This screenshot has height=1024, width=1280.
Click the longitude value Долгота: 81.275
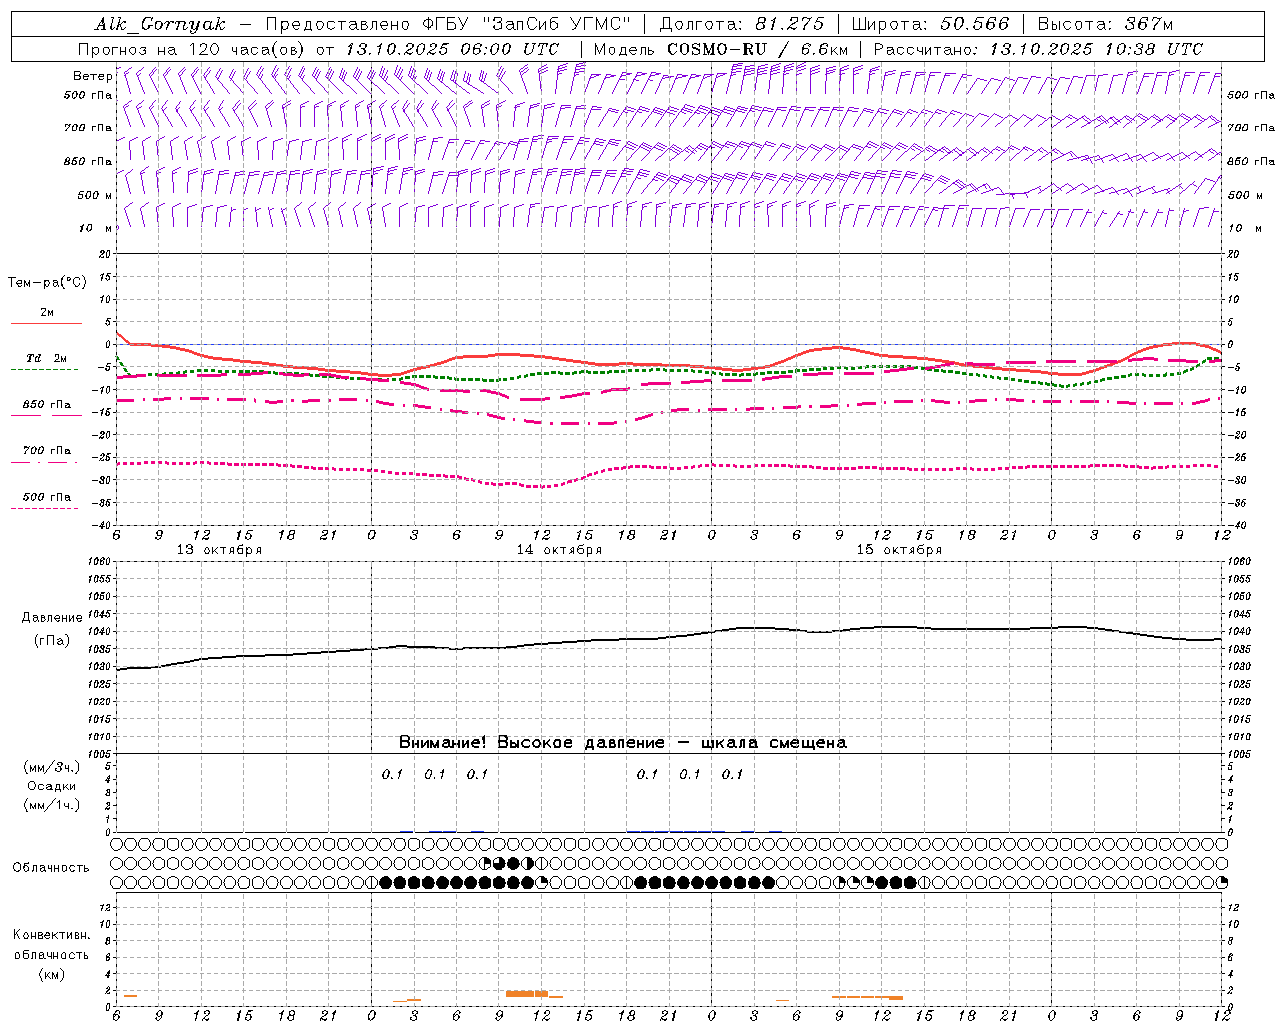(742, 24)
